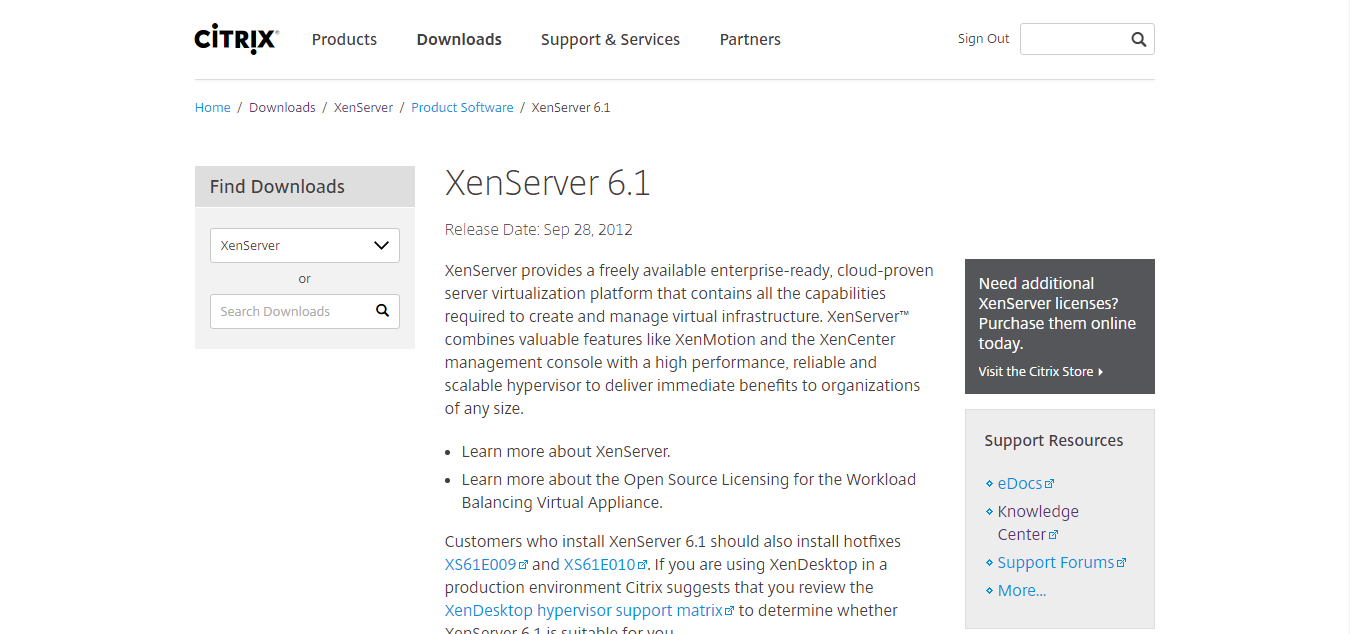Image resolution: width=1350 pixels, height=634 pixels.
Task: Click the XenServer 6.1 breadcrumb text
Action: click(x=571, y=107)
